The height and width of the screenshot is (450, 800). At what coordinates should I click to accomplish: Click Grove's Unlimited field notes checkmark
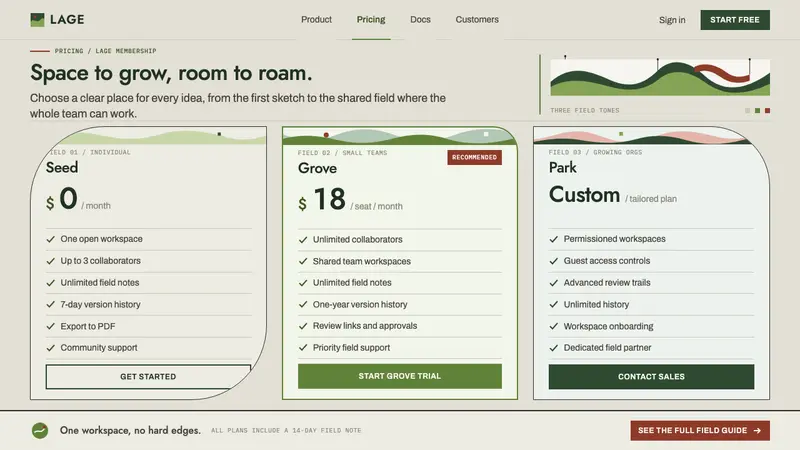(x=303, y=283)
